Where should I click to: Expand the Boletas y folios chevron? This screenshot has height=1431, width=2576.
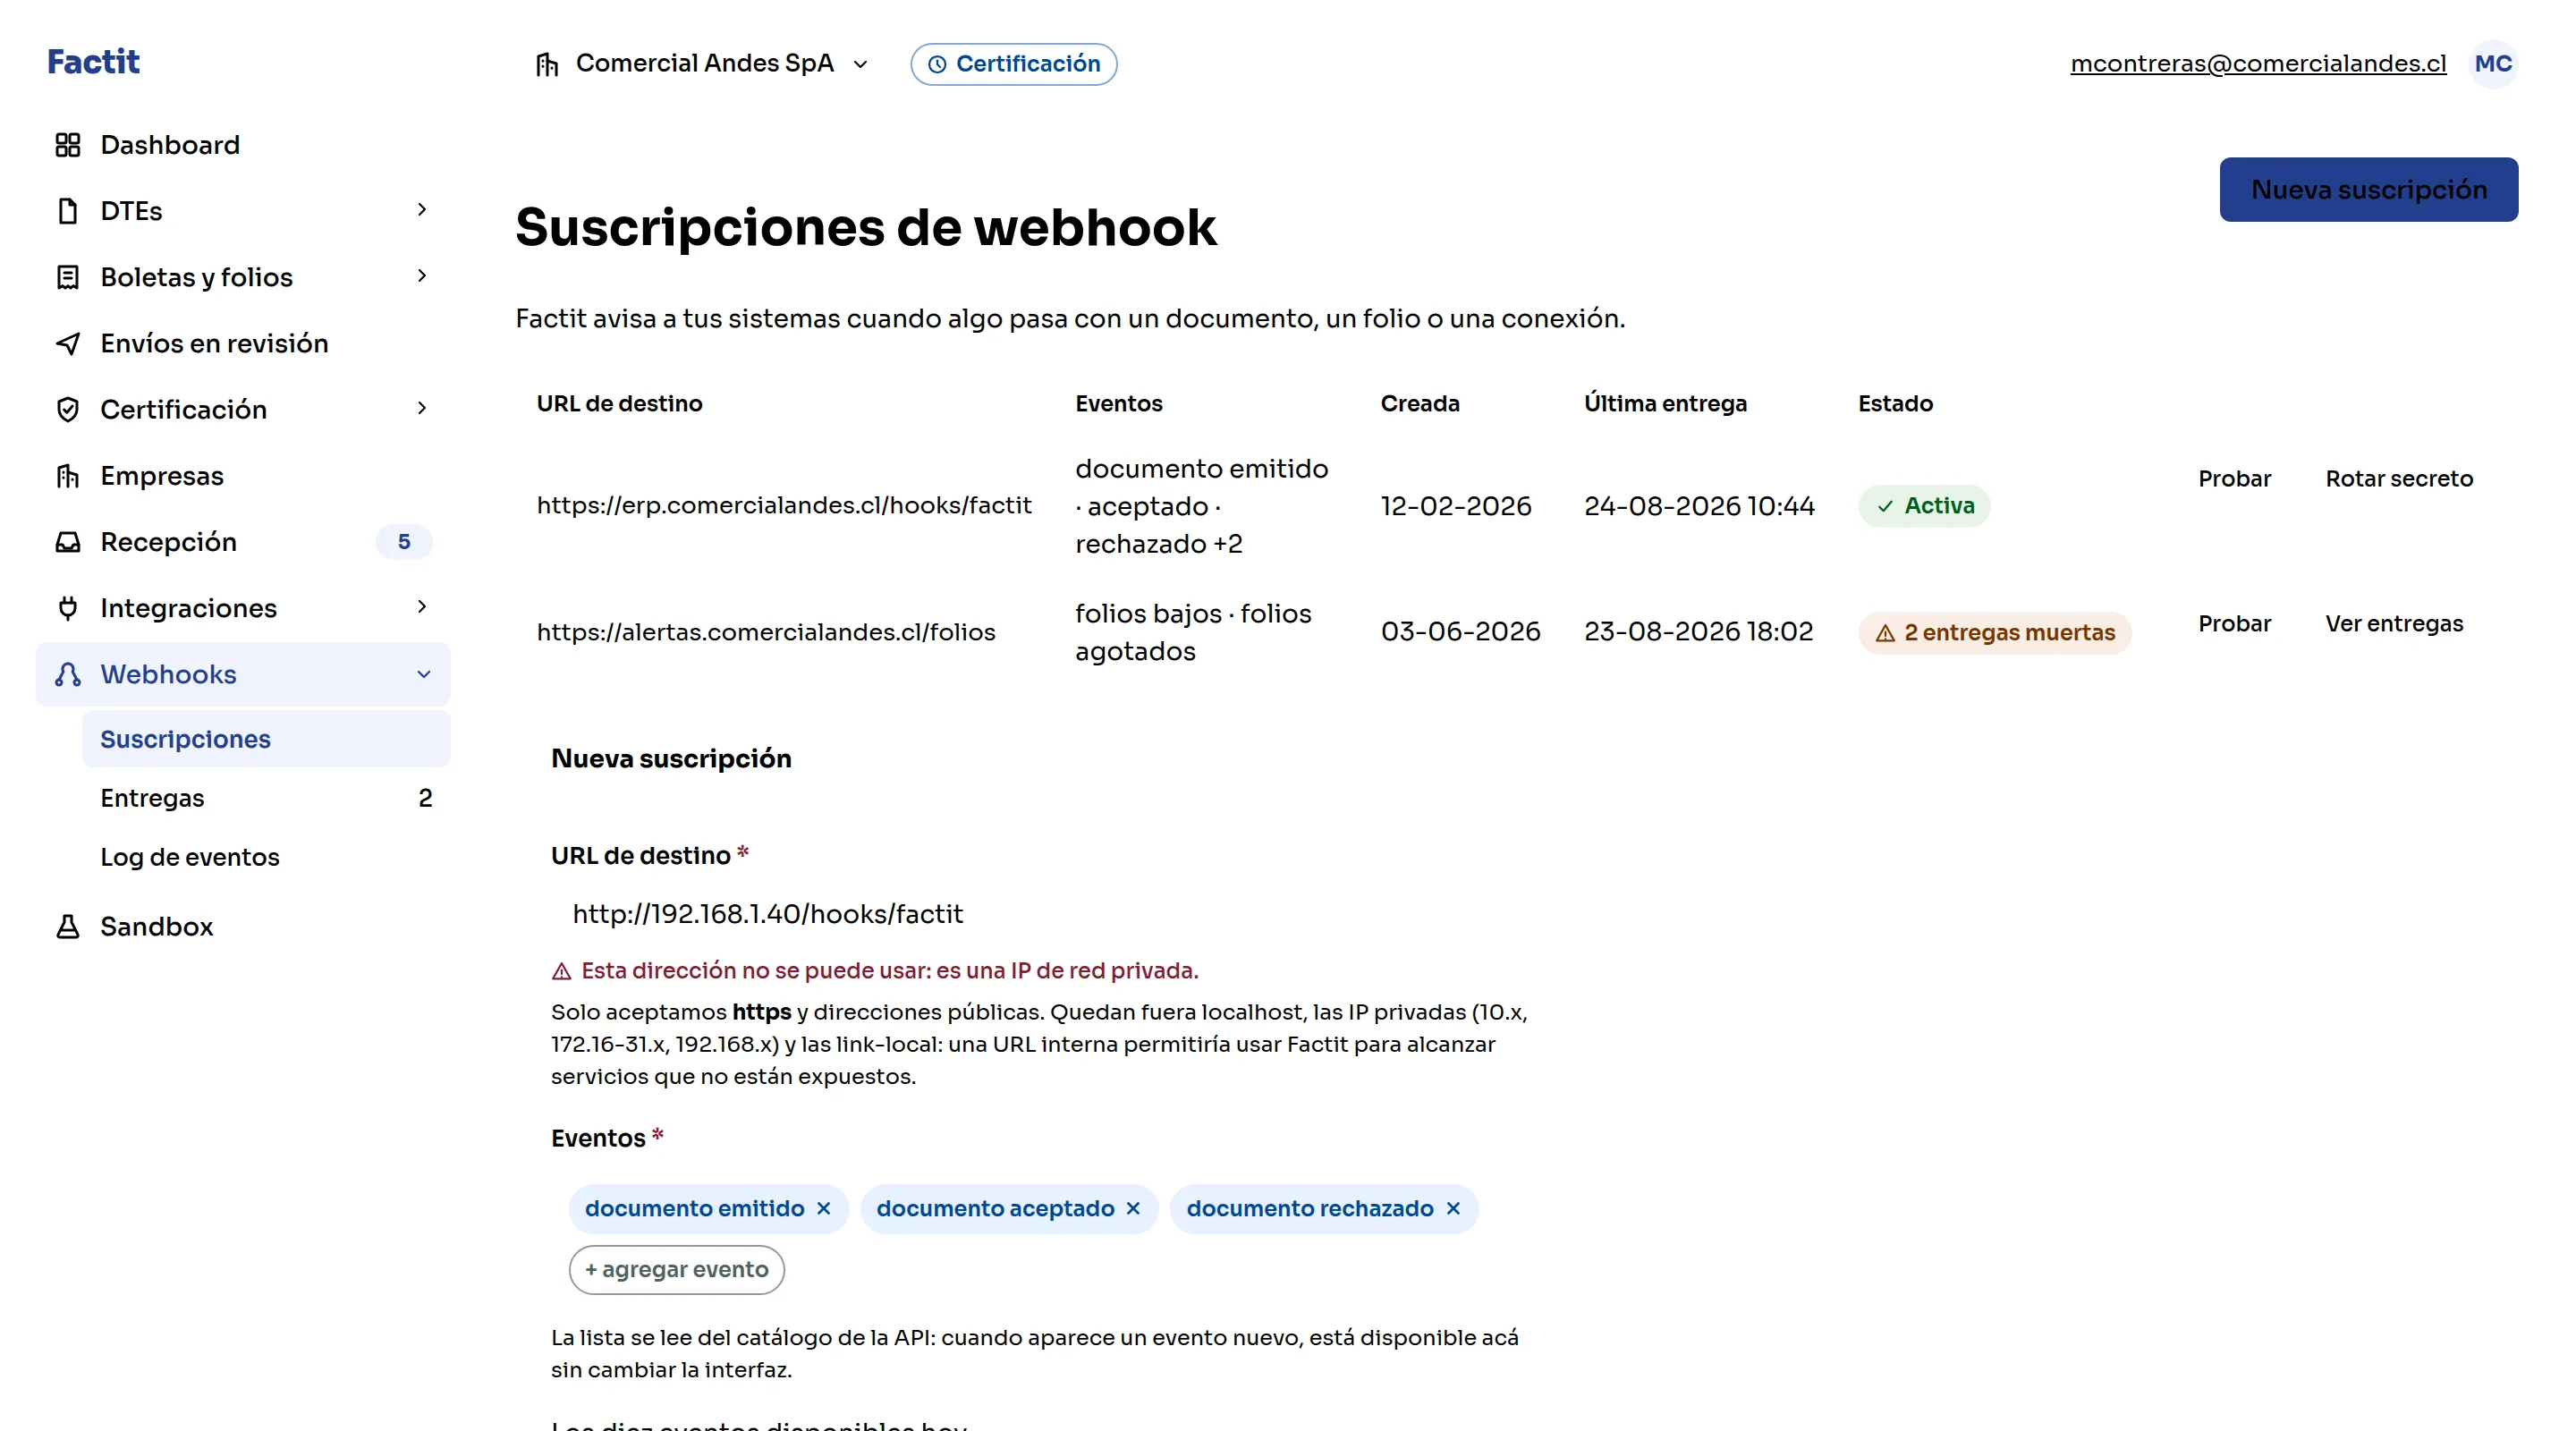click(x=422, y=275)
